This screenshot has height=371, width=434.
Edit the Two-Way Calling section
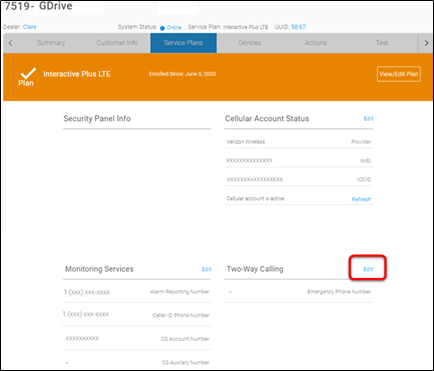368,269
